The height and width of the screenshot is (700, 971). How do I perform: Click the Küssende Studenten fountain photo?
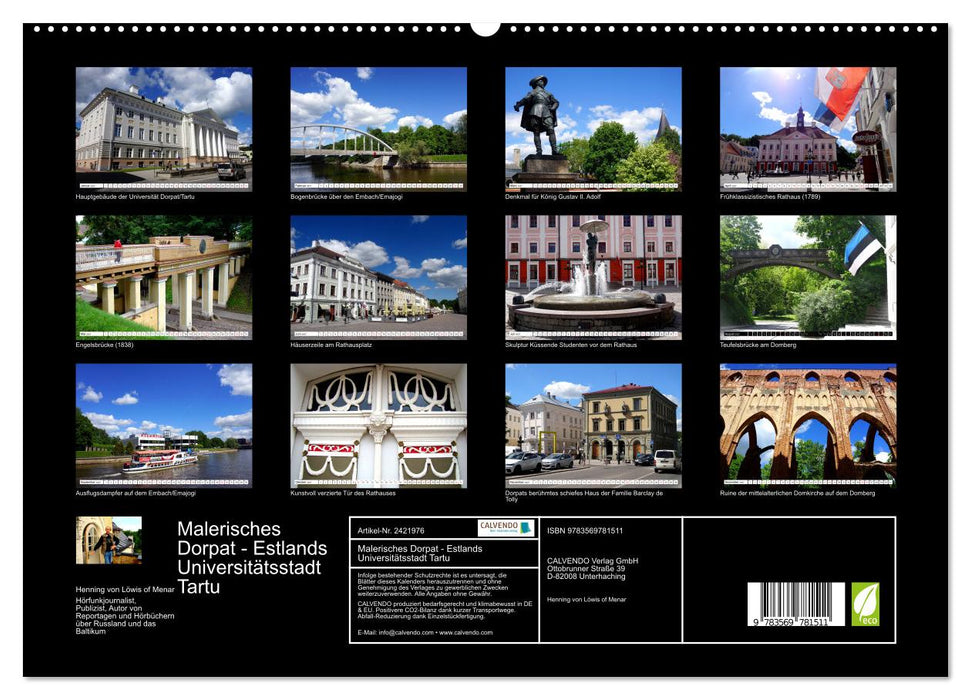593,277
